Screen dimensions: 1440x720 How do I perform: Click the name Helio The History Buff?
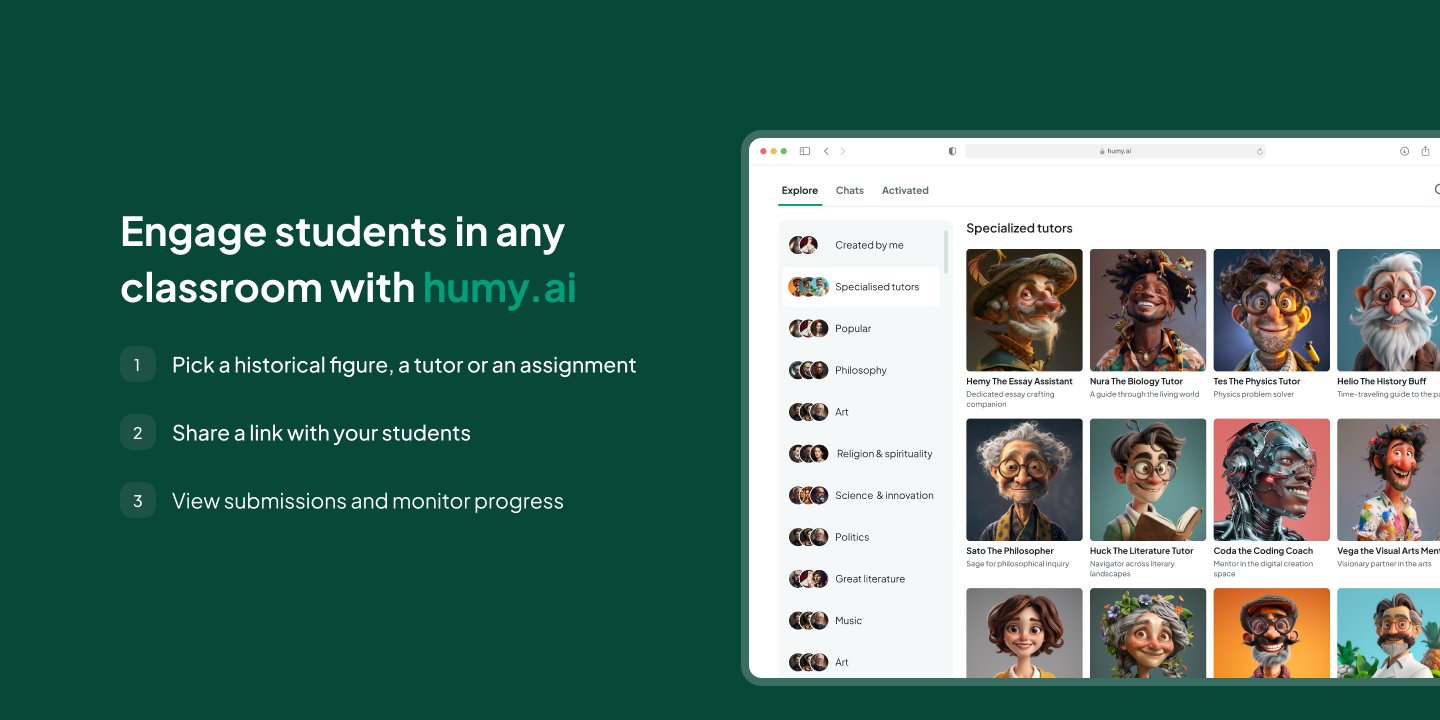pos(1382,381)
